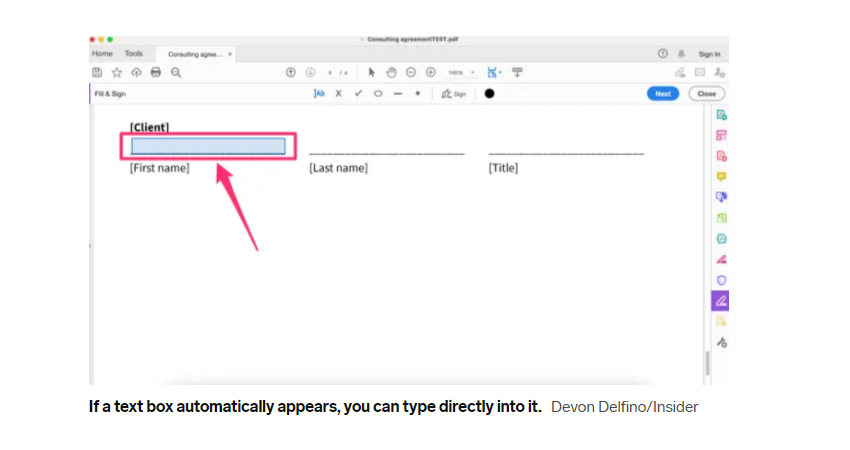Go to the Home tab
This screenshot has height=450, width=850.
(102, 54)
